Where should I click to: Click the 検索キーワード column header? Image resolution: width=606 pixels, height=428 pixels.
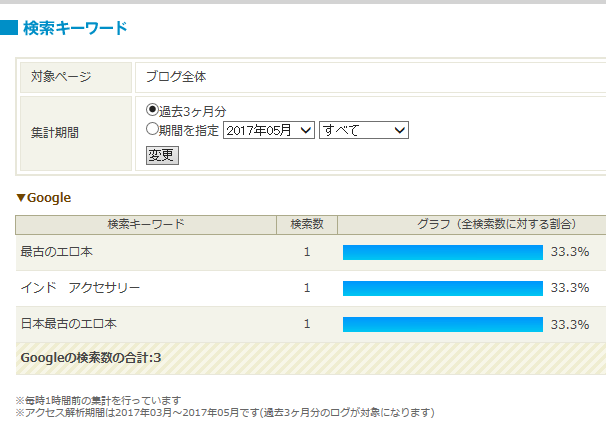pyautogui.click(x=146, y=225)
